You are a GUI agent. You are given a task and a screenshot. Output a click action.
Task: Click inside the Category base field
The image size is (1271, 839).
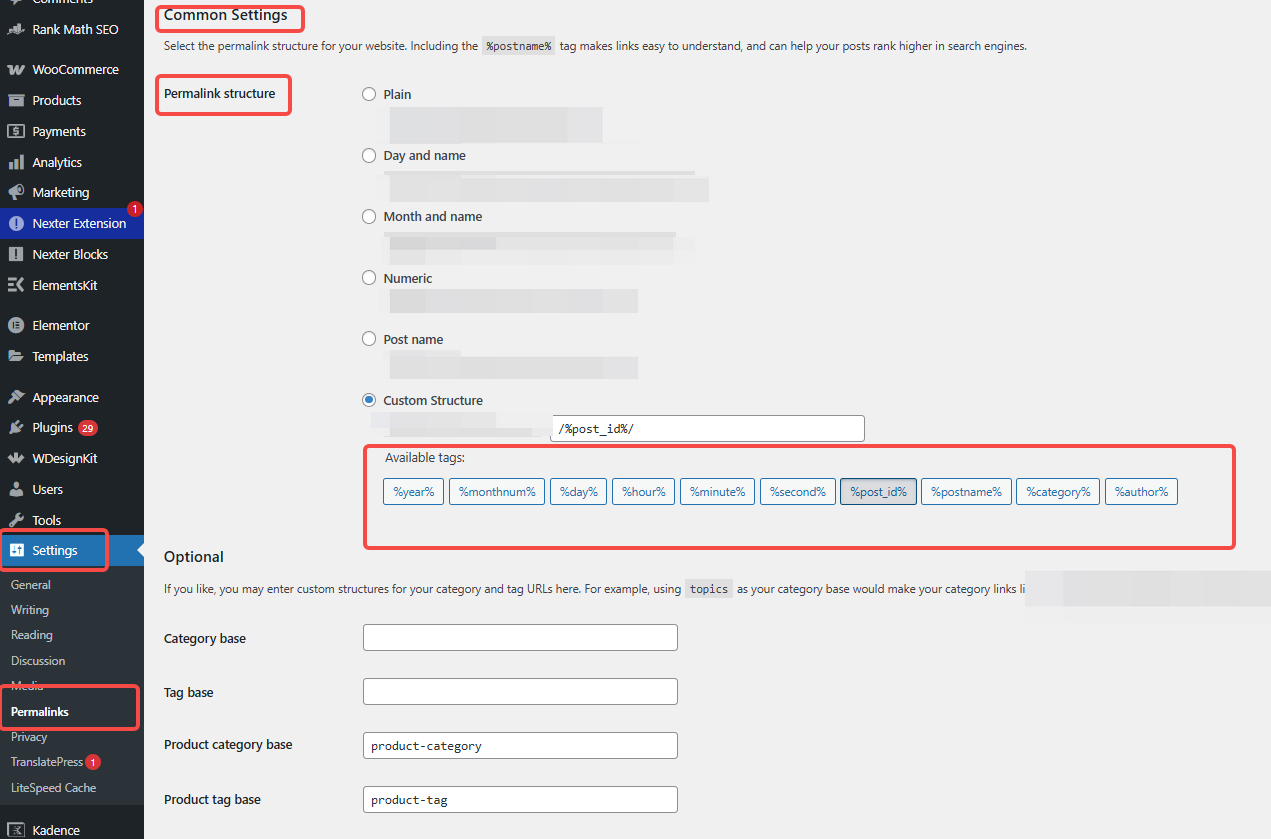point(519,637)
